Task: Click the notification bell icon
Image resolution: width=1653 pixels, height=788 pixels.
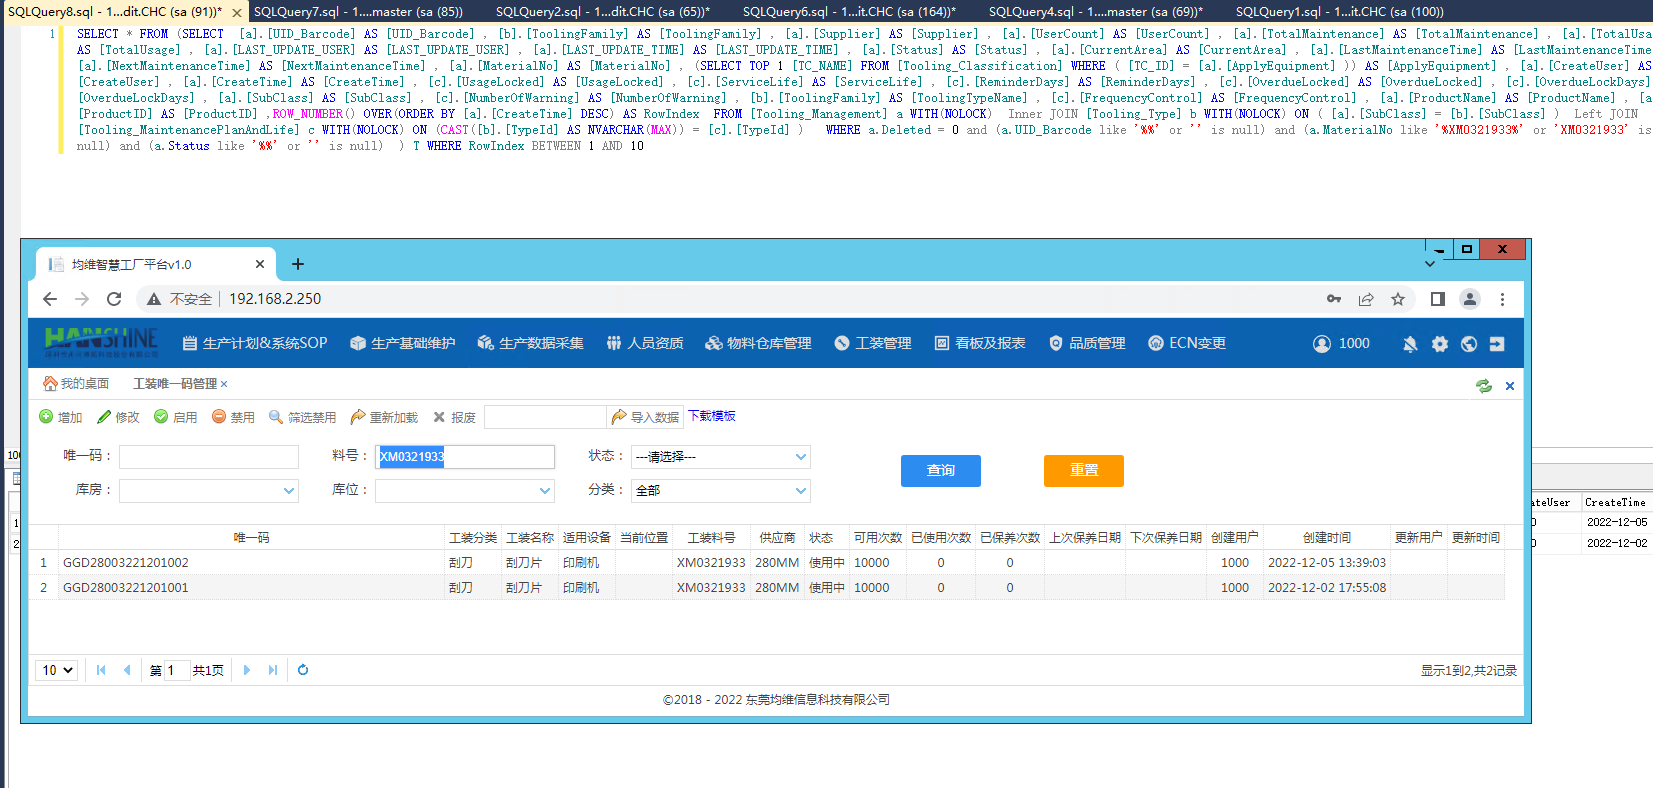Action: point(1410,344)
